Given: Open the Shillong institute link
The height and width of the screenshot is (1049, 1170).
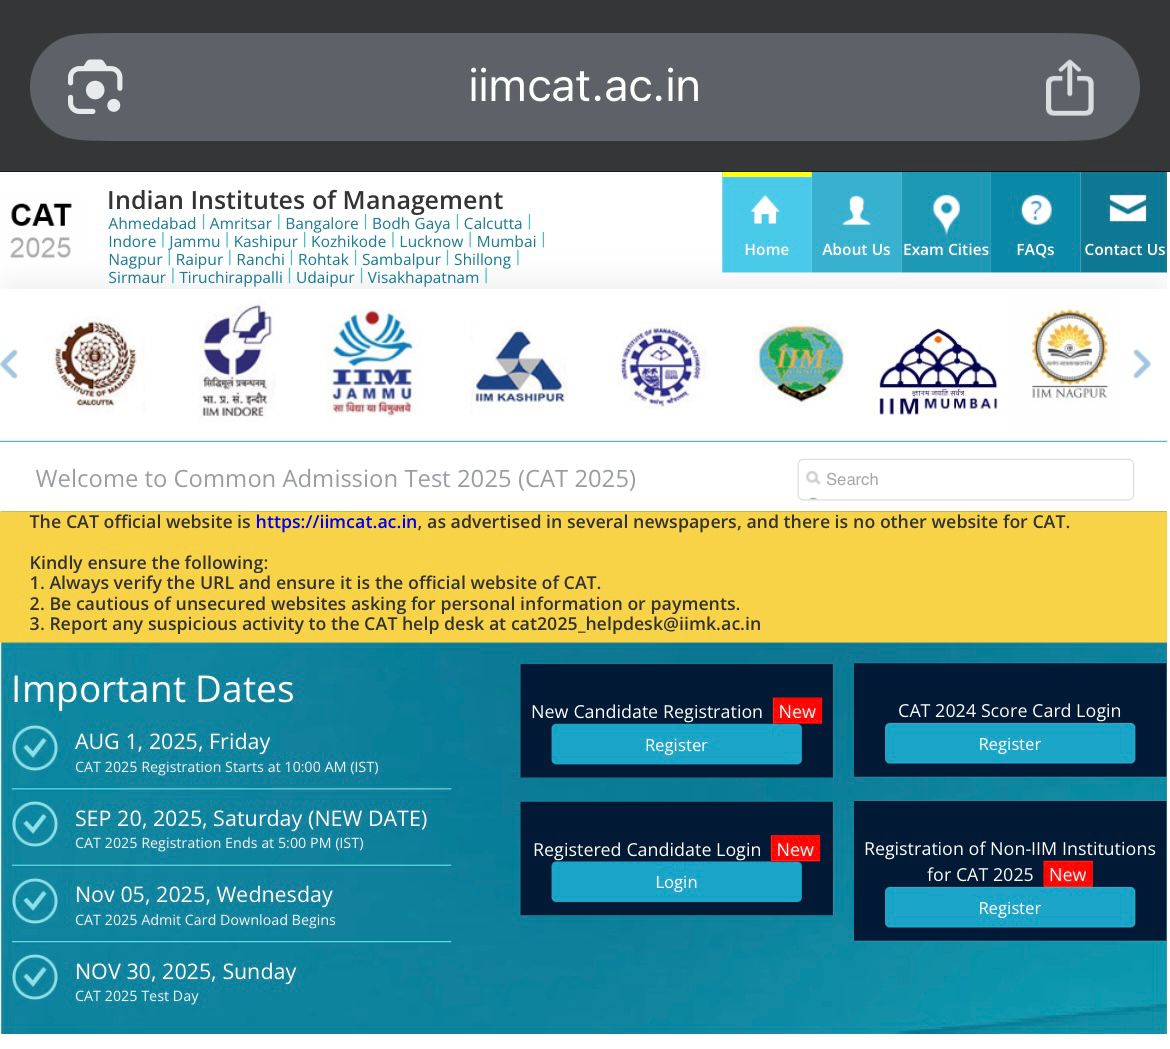Looking at the screenshot, I should 482,259.
